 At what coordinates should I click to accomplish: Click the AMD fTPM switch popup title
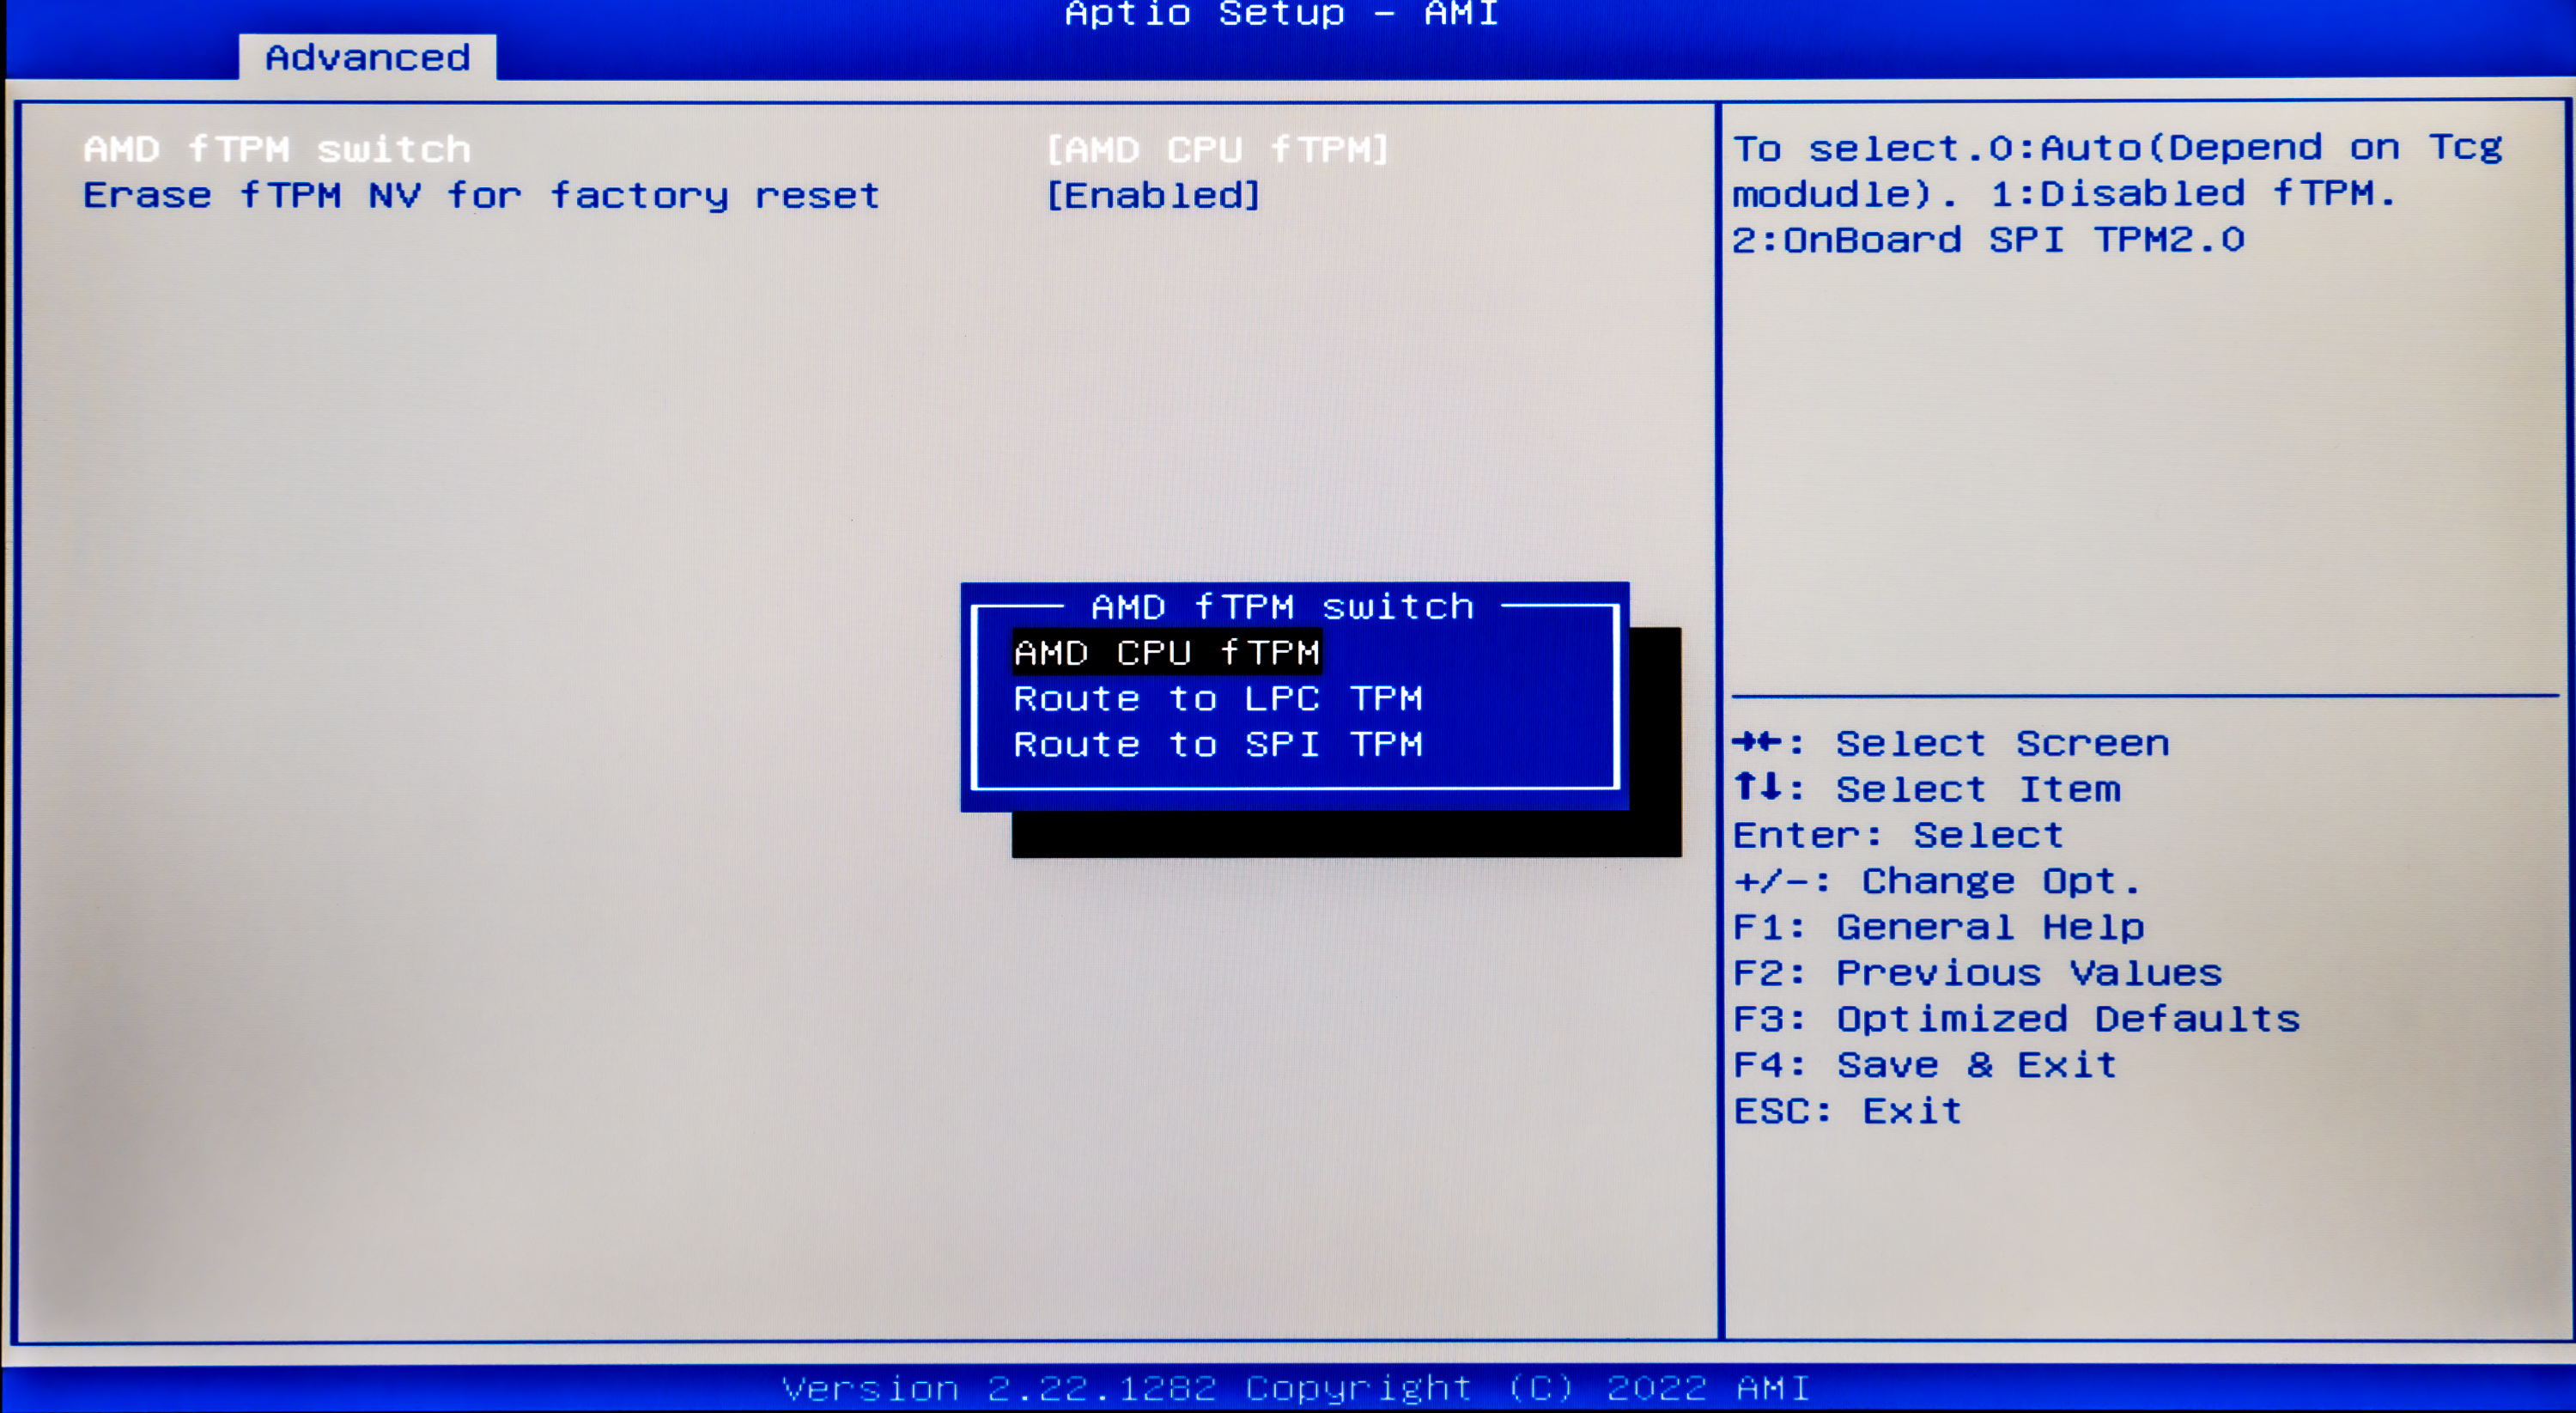coord(1282,607)
